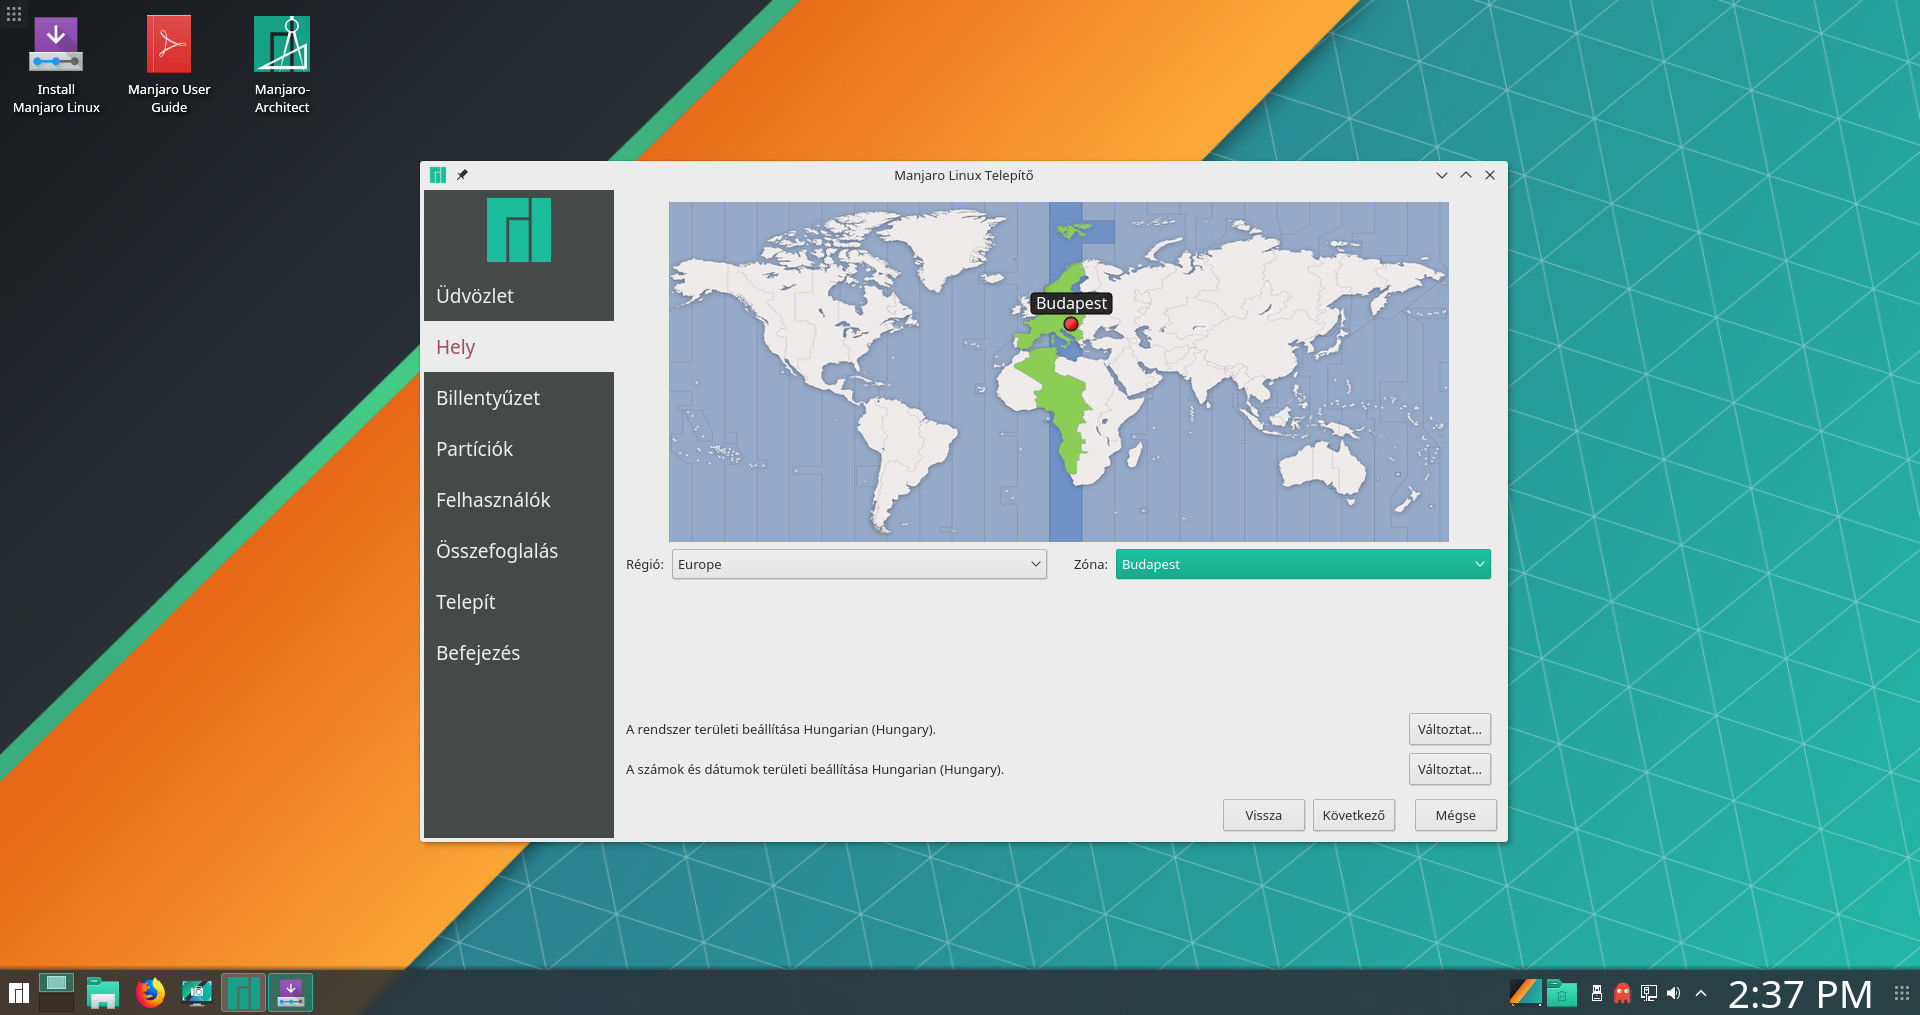Click the Manjaro logo in installer sidebar

pyautogui.click(x=519, y=230)
